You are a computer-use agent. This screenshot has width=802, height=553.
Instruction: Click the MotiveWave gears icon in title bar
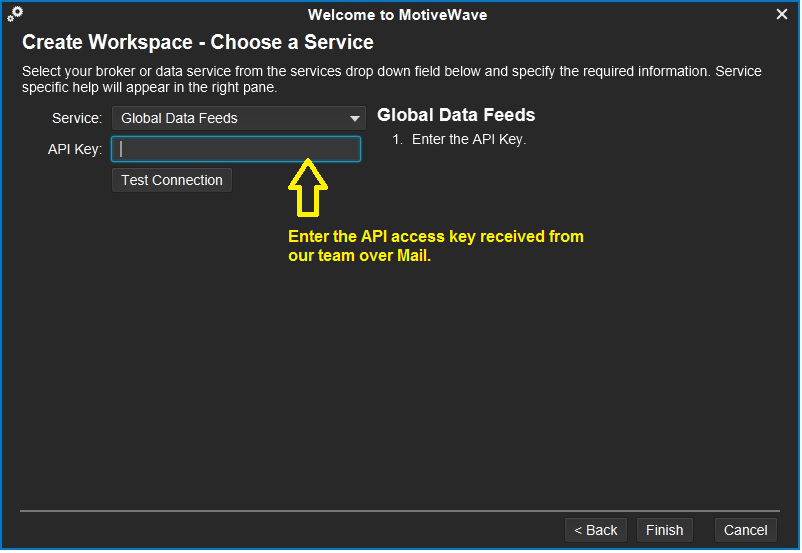coord(15,14)
